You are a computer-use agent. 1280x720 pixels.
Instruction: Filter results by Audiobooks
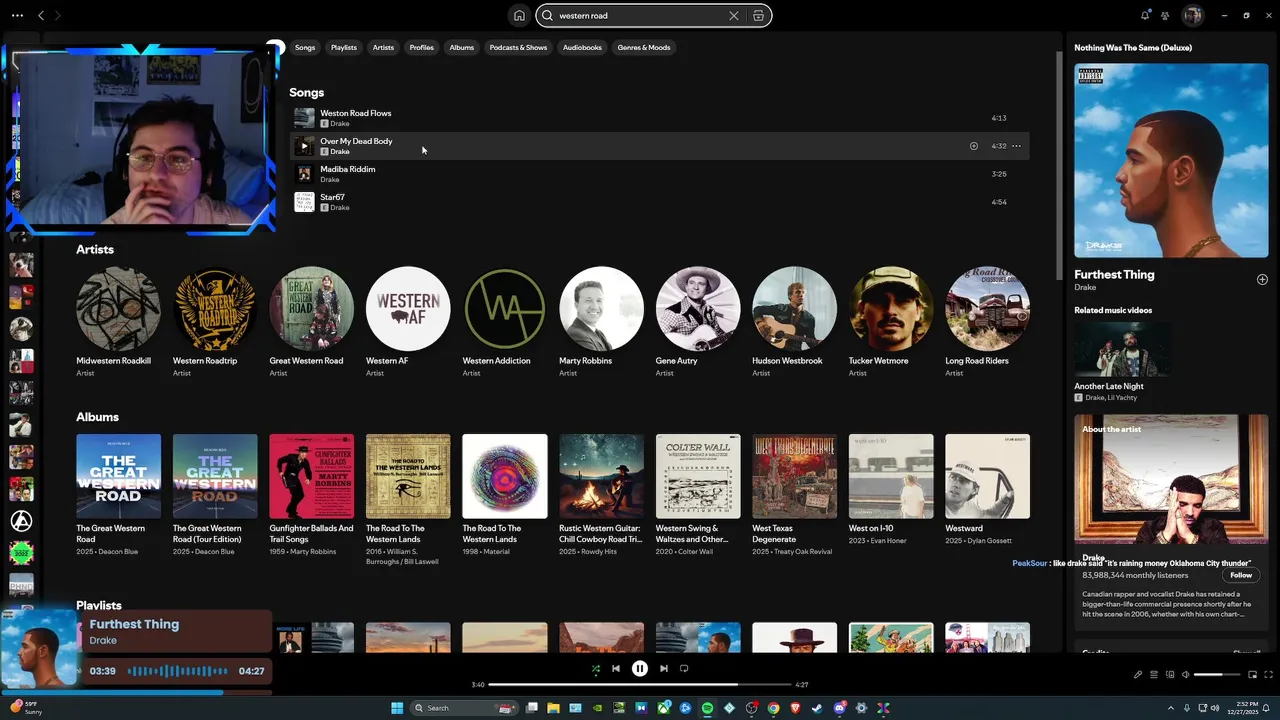coord(582,47)
